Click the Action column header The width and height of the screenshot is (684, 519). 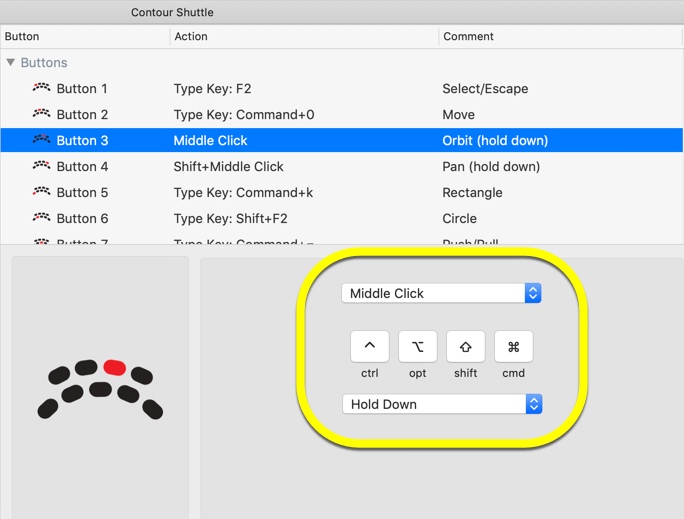[191, 36]
